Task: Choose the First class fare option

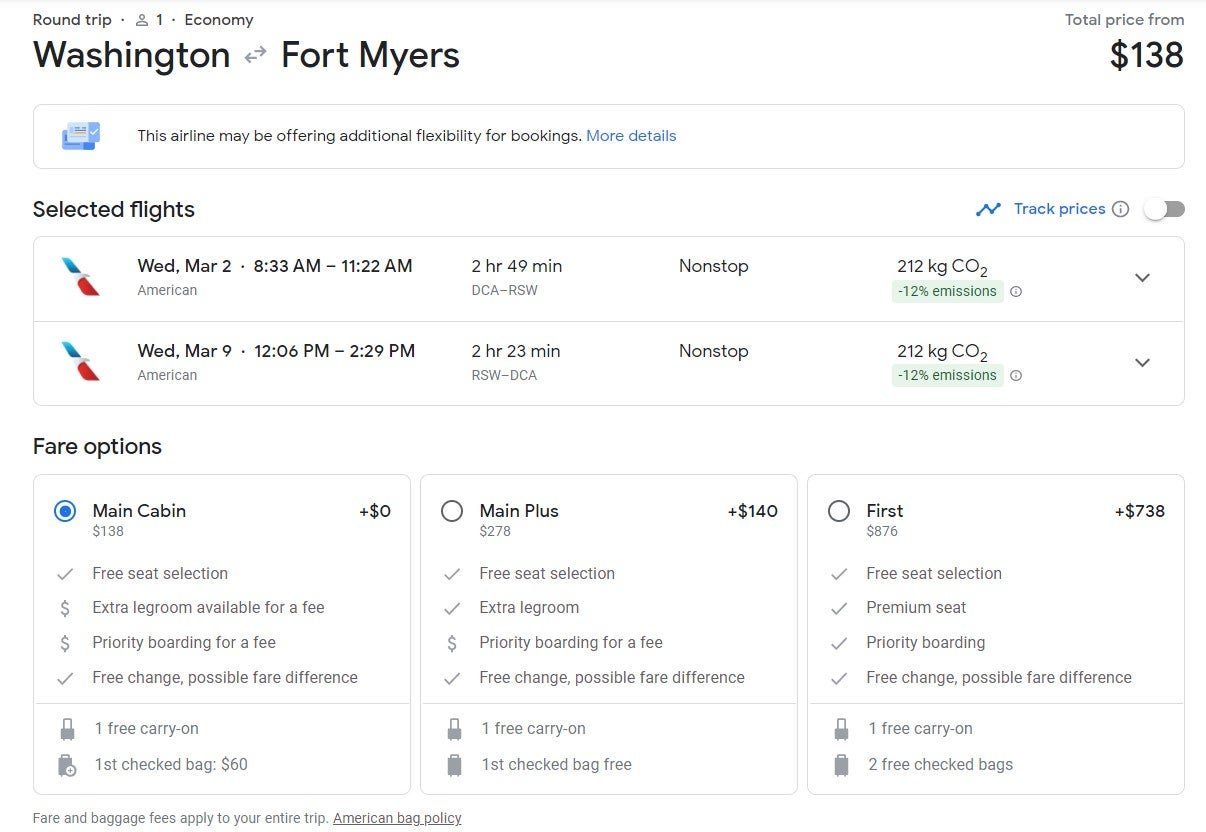Action: point(839,511)
